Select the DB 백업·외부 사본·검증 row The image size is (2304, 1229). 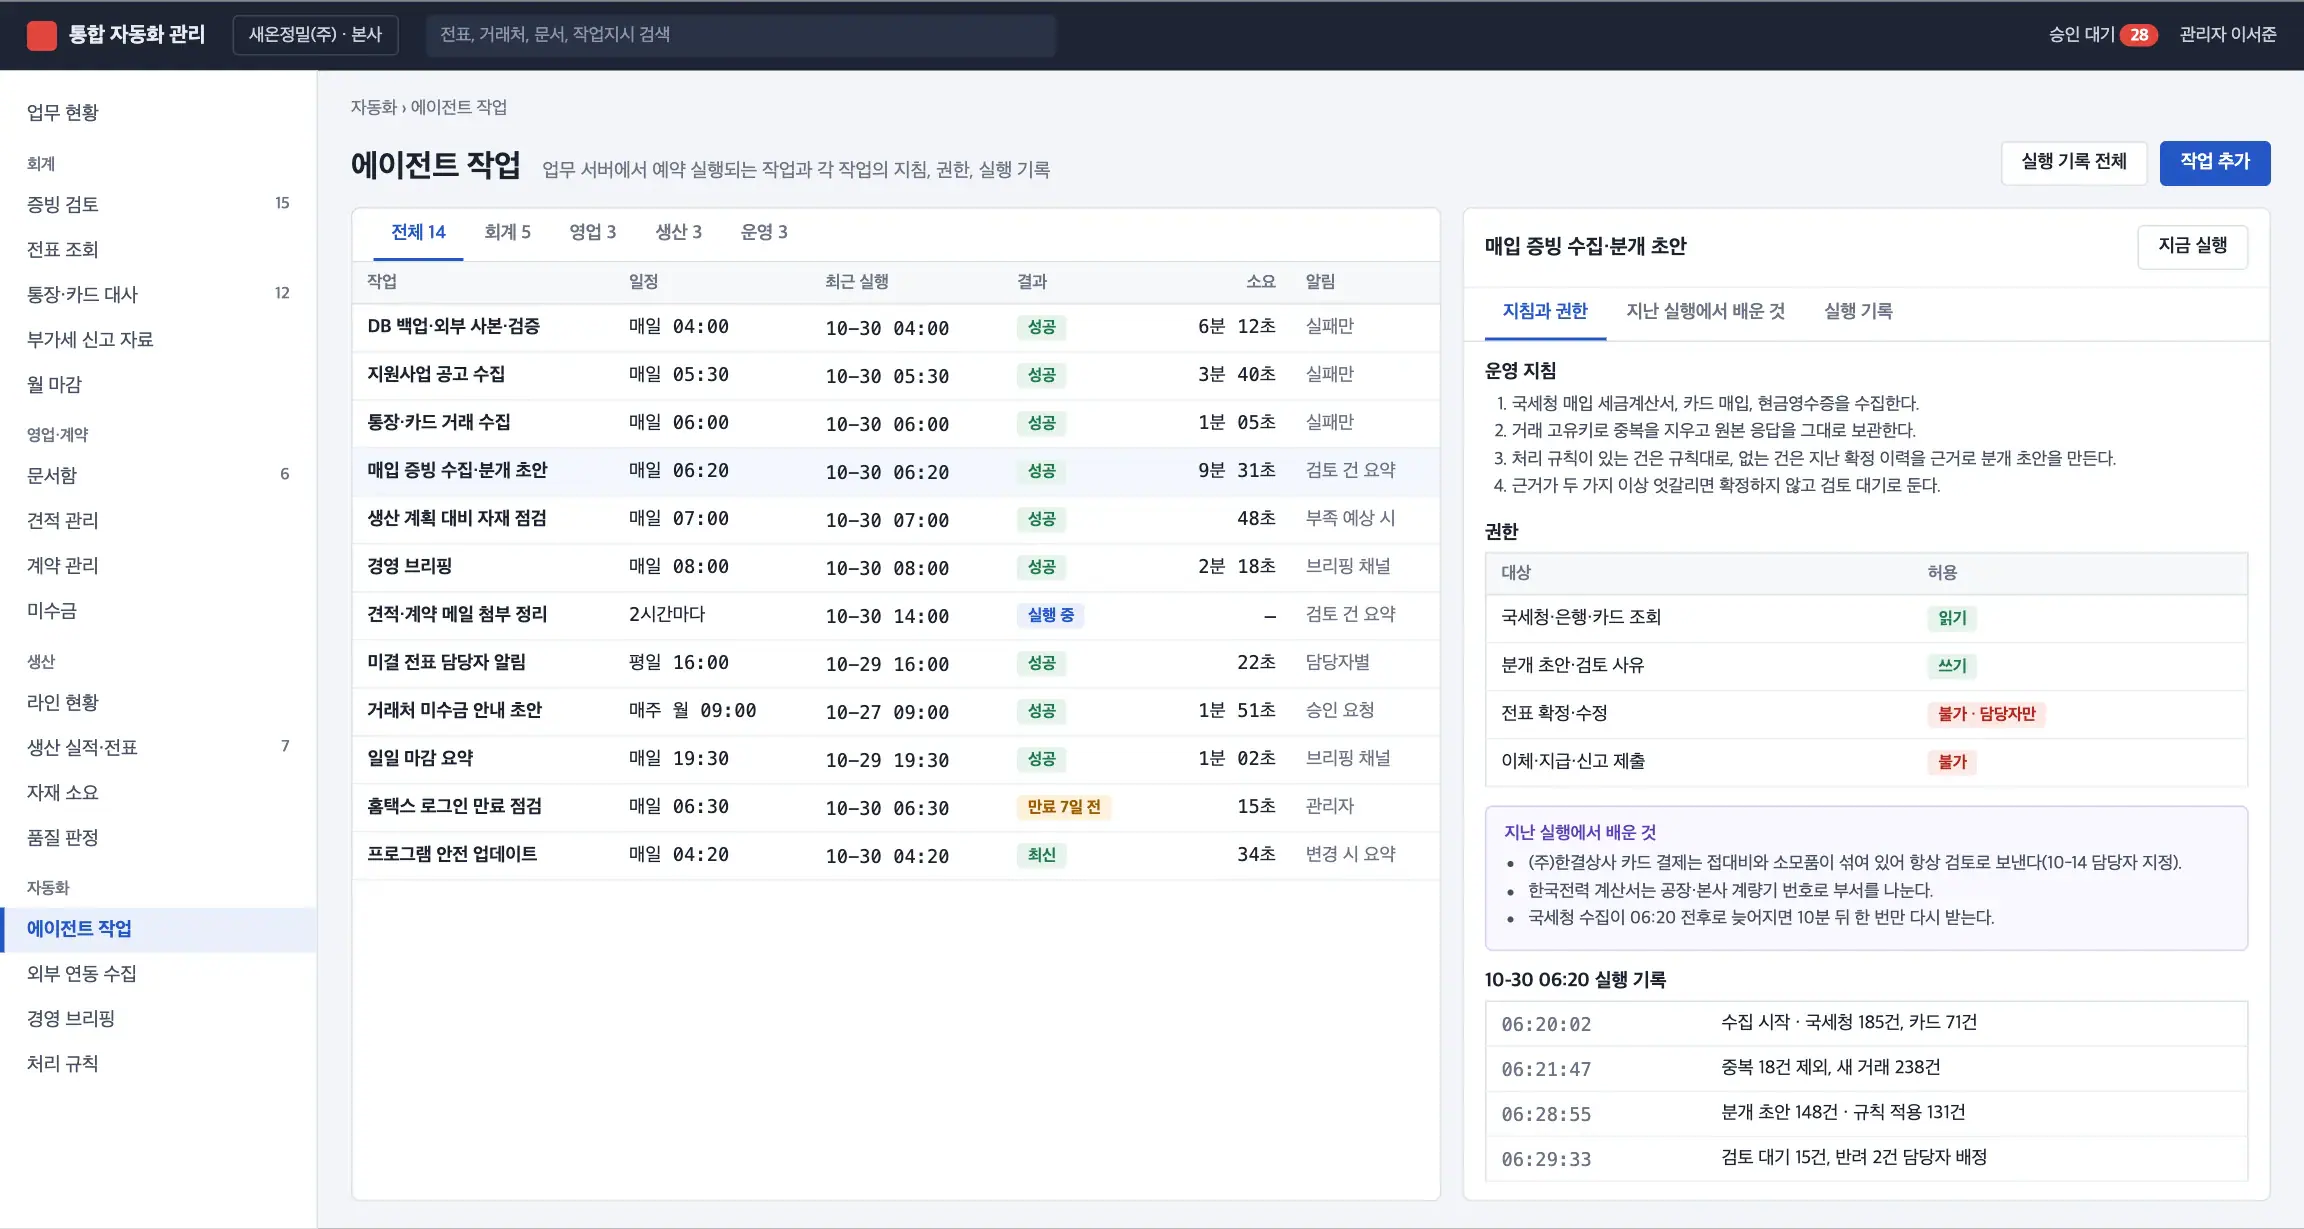tap(895, 327)
